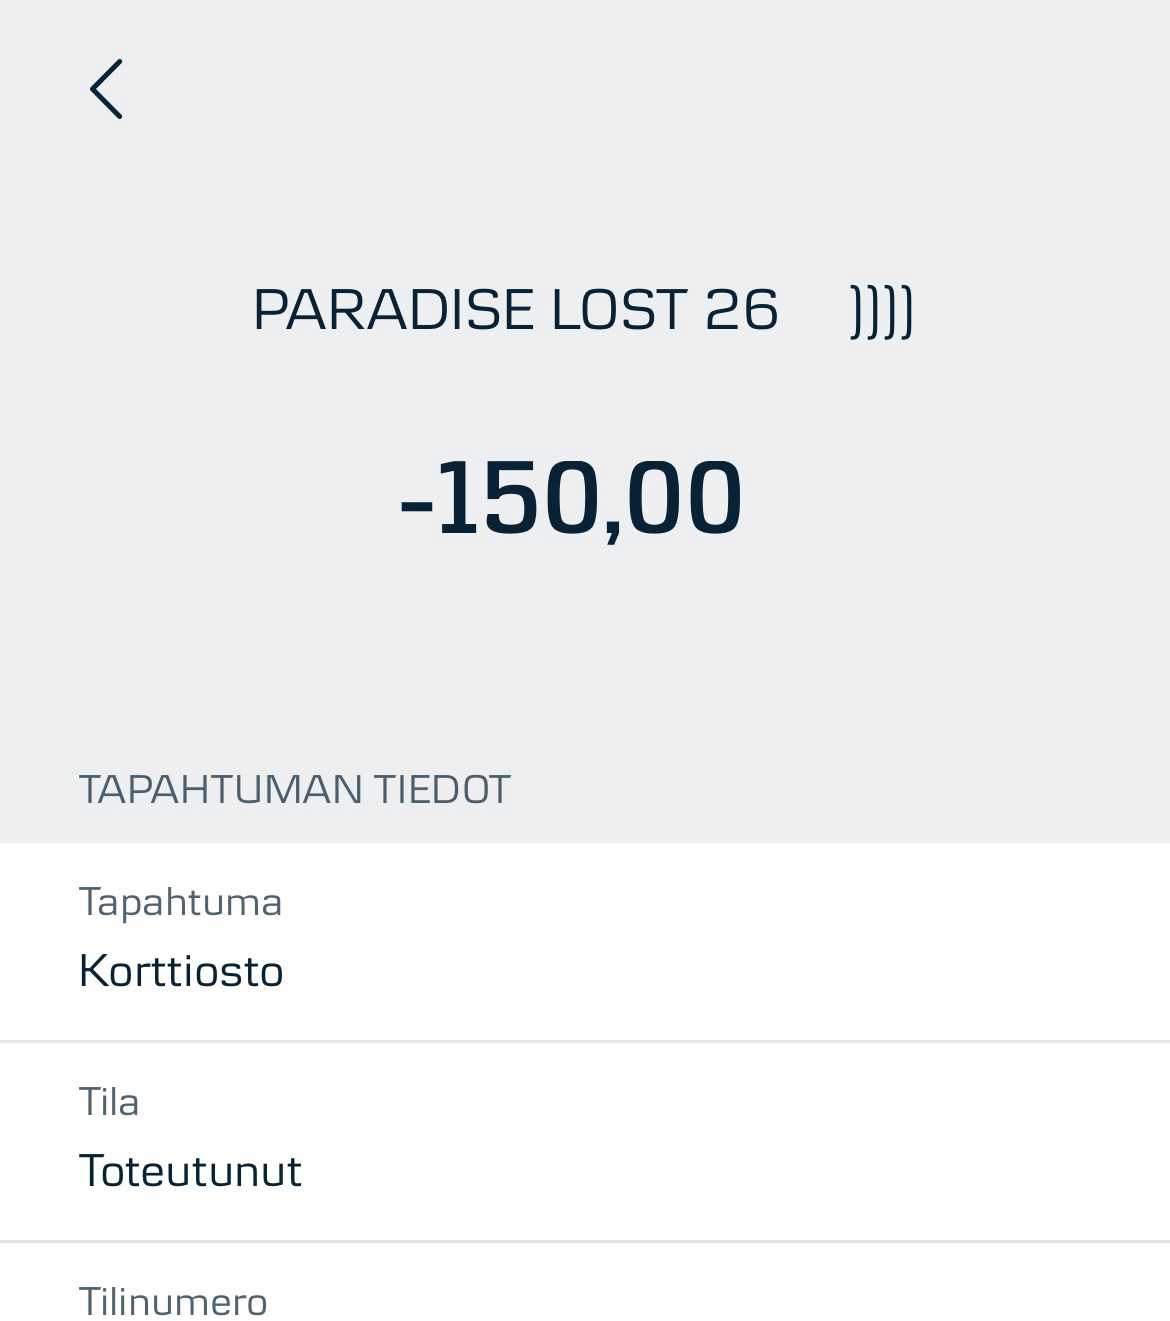Tap the word PARADISE in the title
1170x1321 pixels.
394,309
